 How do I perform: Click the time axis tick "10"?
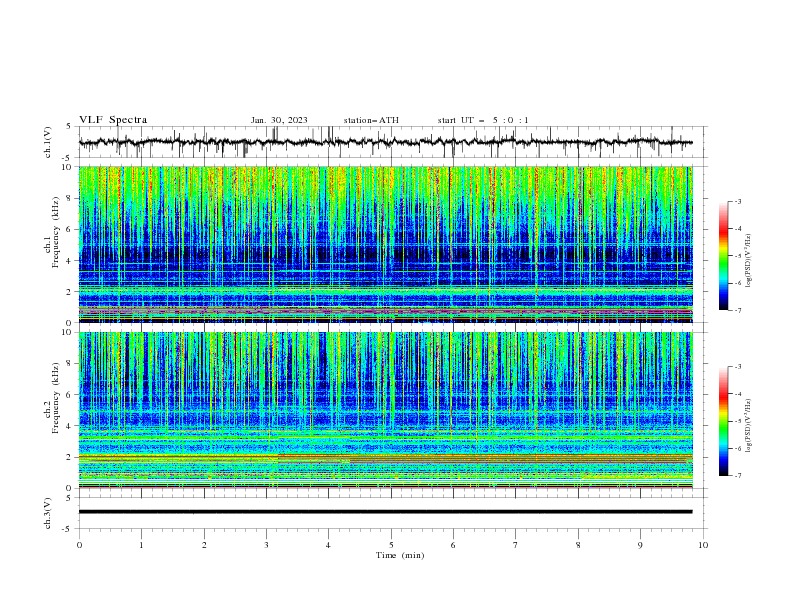tap(703, 545)
